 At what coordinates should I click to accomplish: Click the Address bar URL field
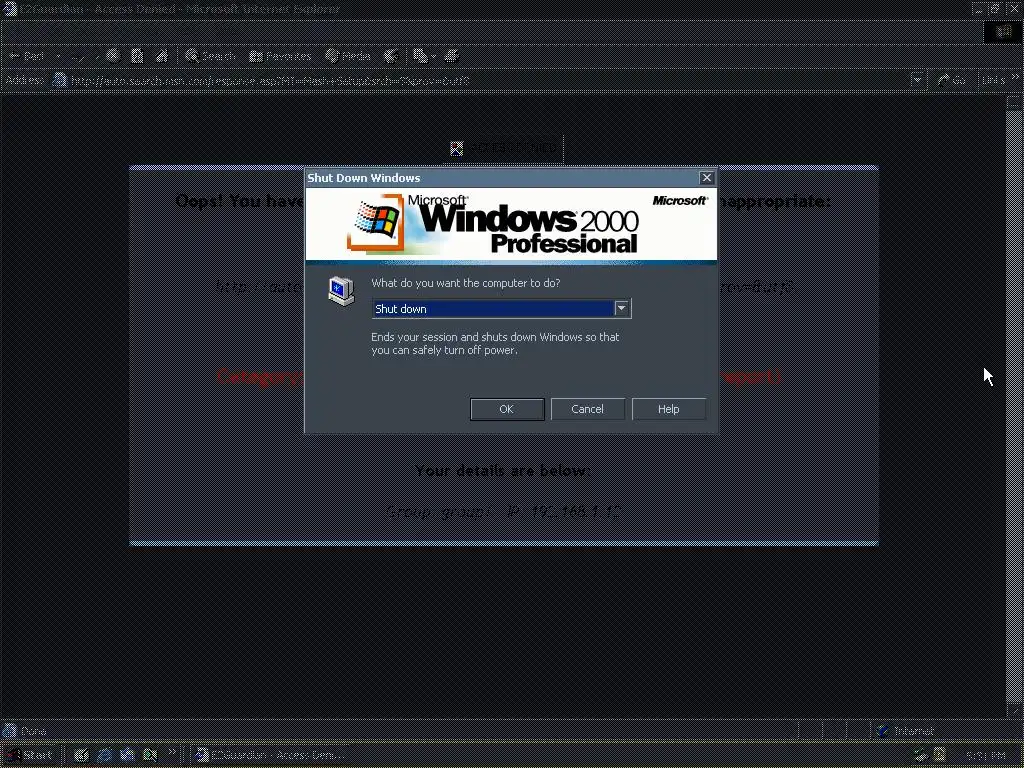click(488, 80)
